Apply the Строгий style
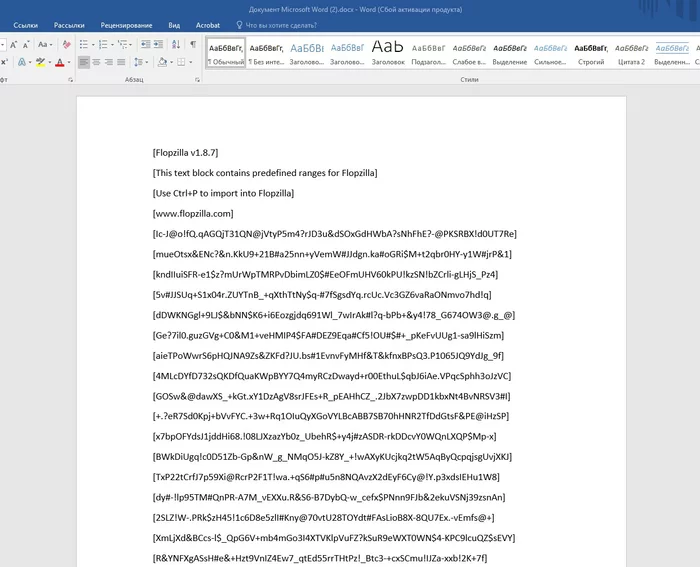The width and height of the screenshot is (700, 567). click(591, 53)
